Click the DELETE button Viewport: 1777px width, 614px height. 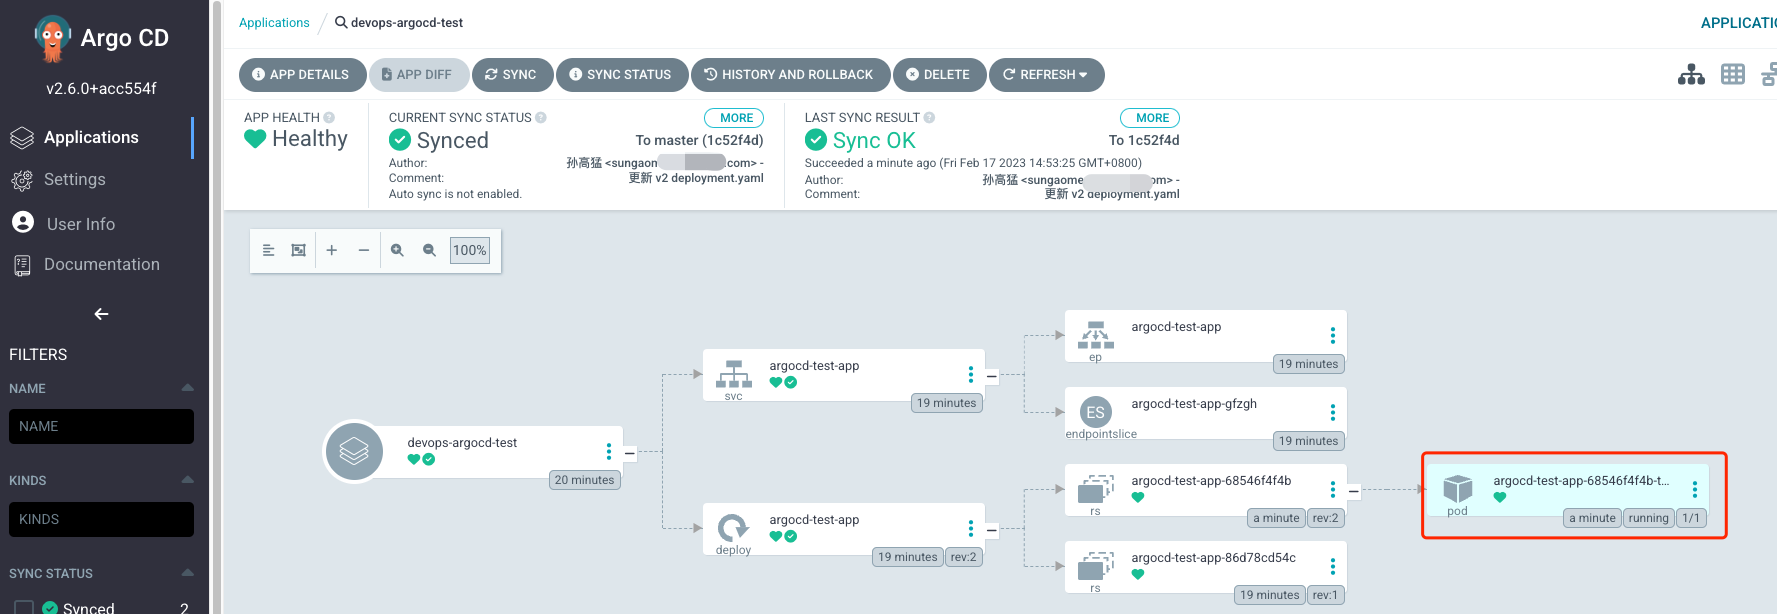(x=939, y=75)
